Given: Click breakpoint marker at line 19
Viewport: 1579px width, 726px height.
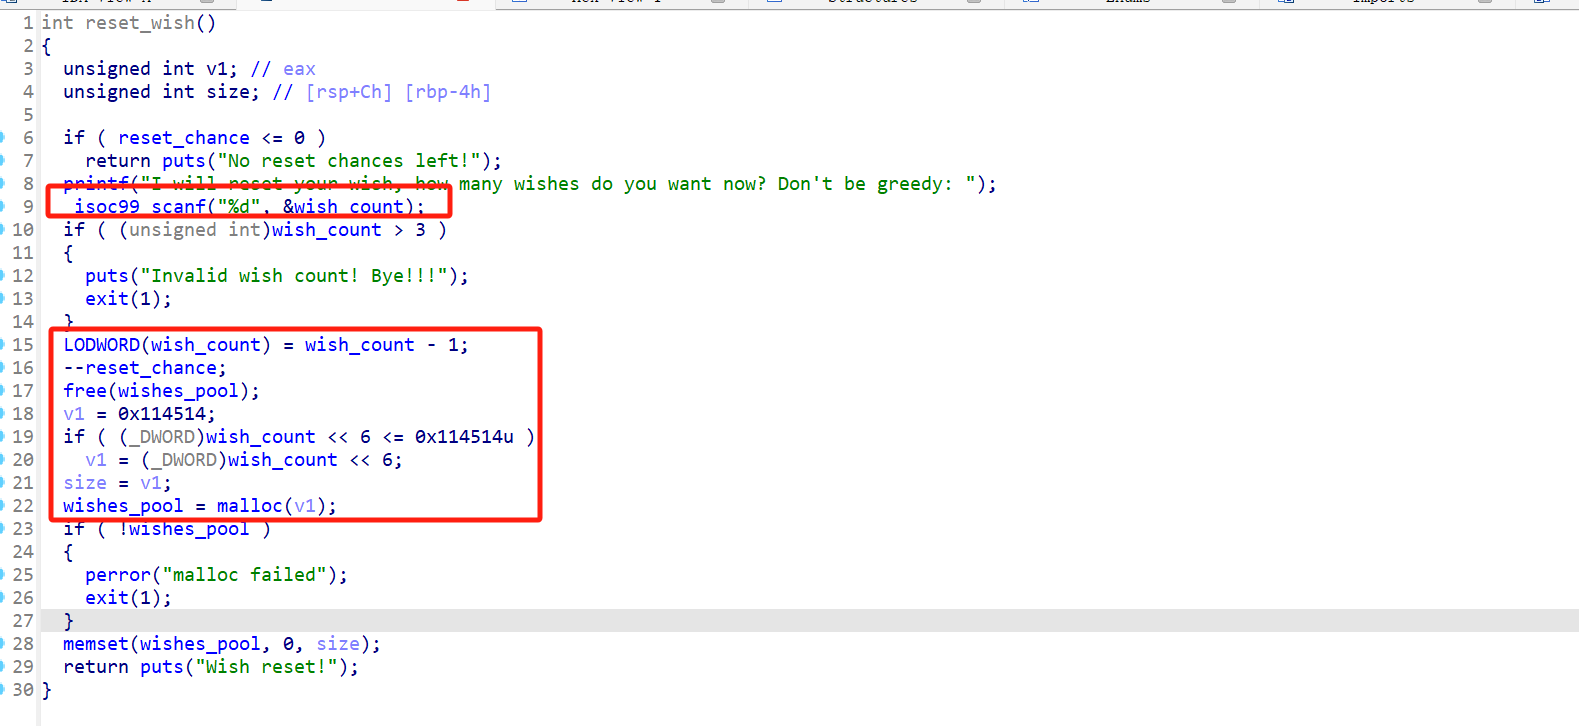Looking at the screenshot, I should click(x=3, y=437).
